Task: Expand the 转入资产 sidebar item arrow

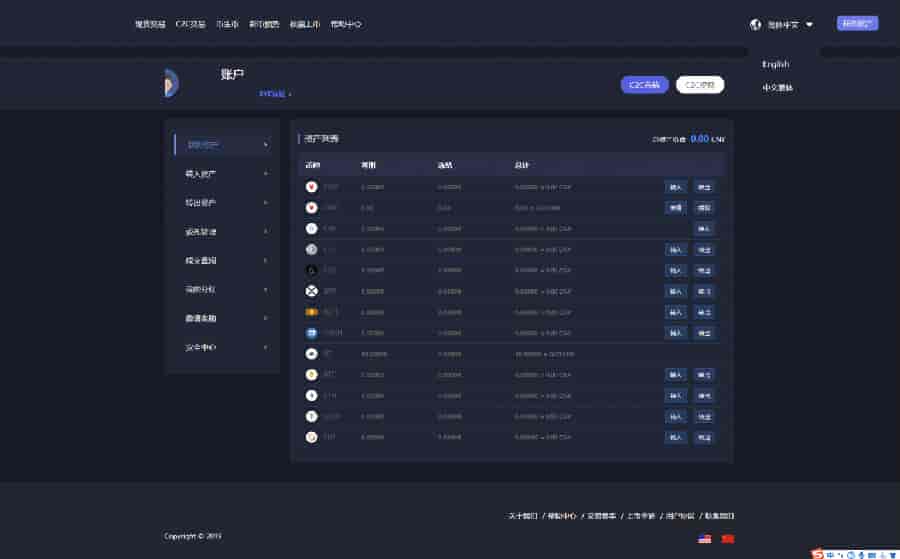Action: click(x=265, y=174)
